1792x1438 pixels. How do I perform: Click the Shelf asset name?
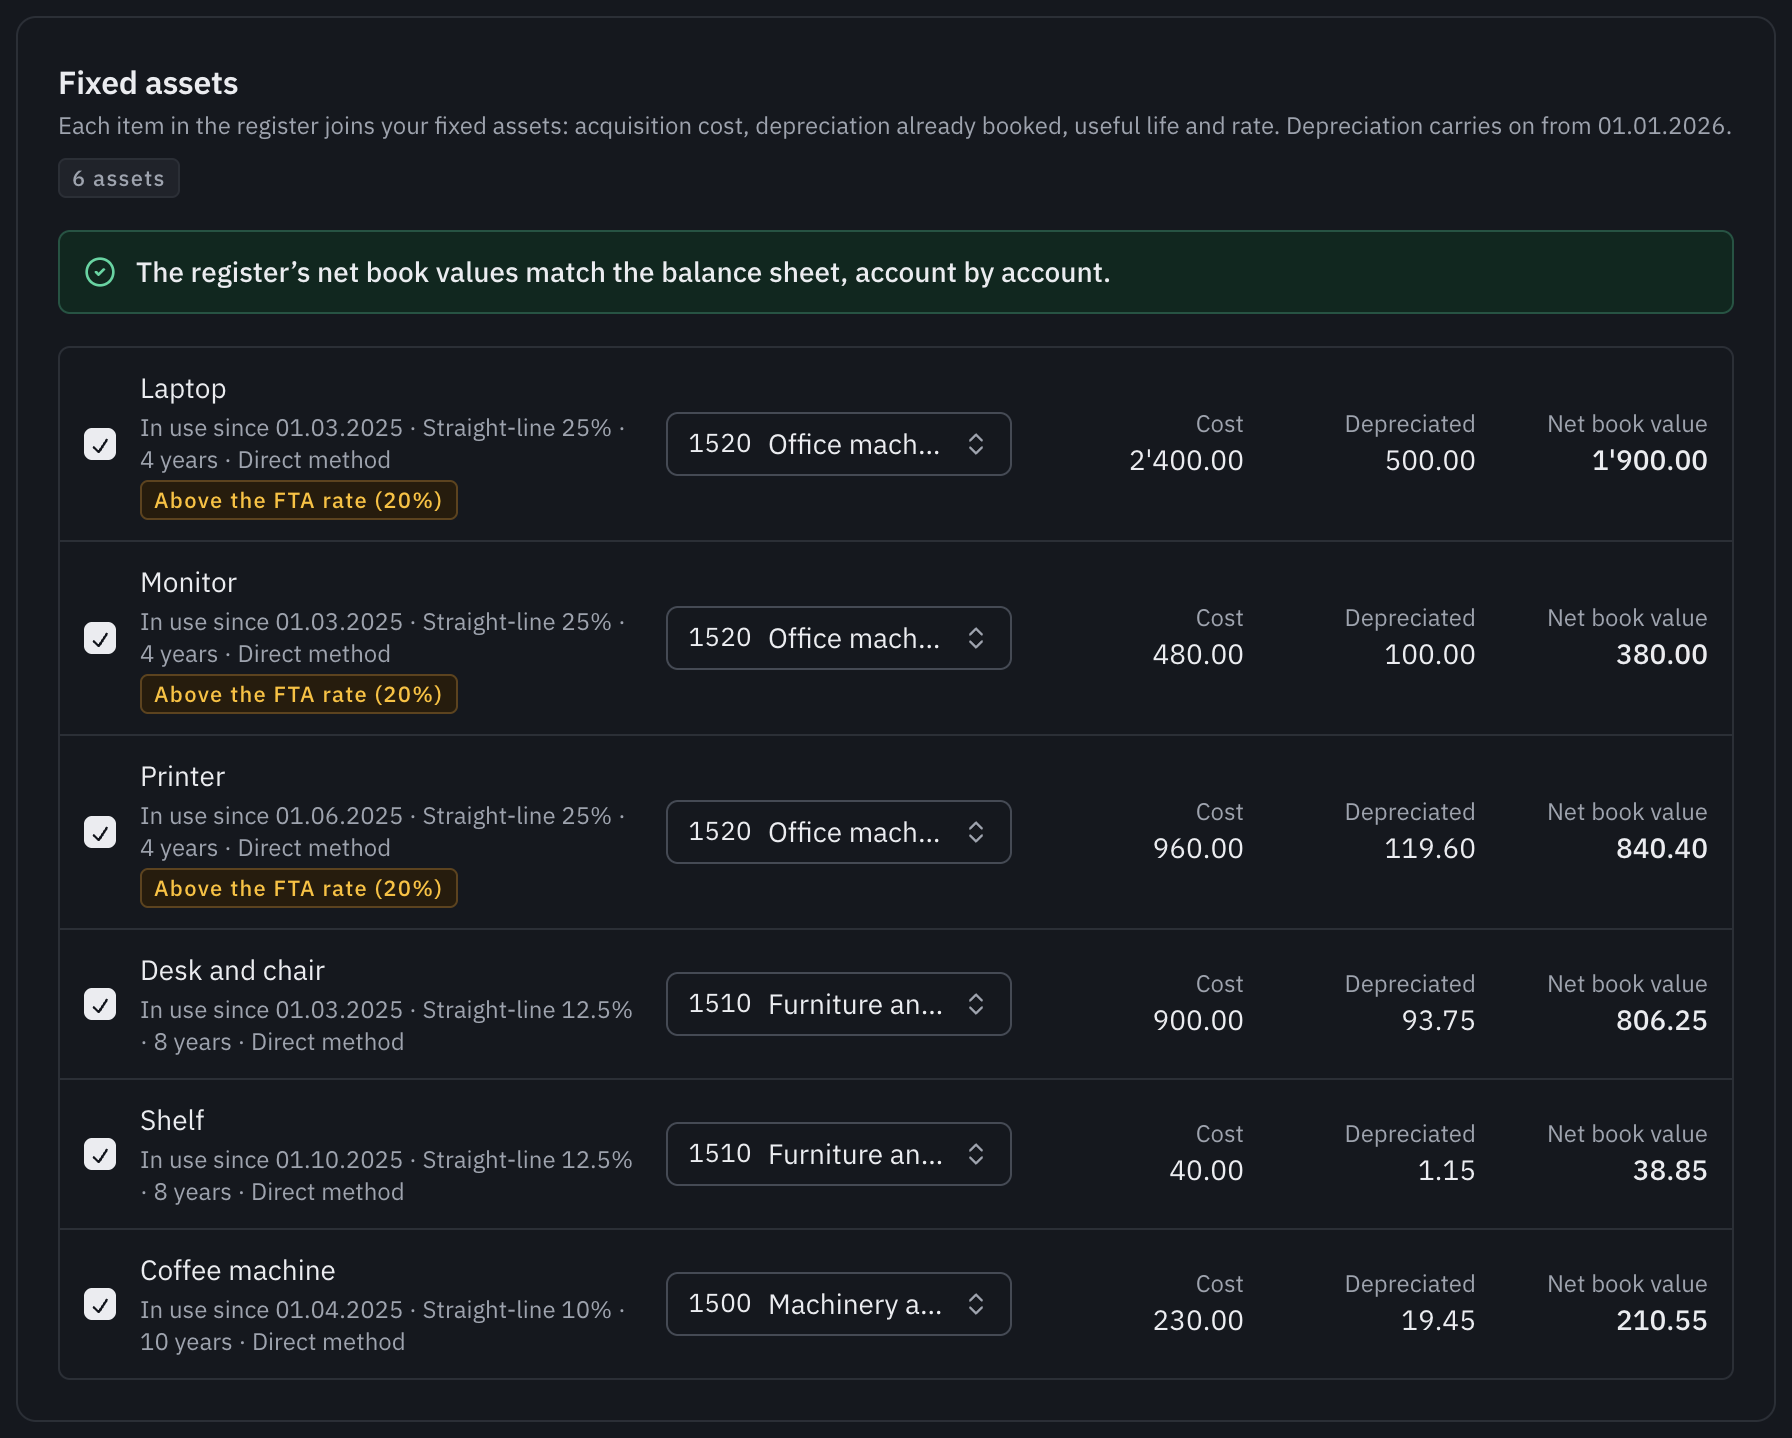pyautogui.click(x=172, y=1120)
